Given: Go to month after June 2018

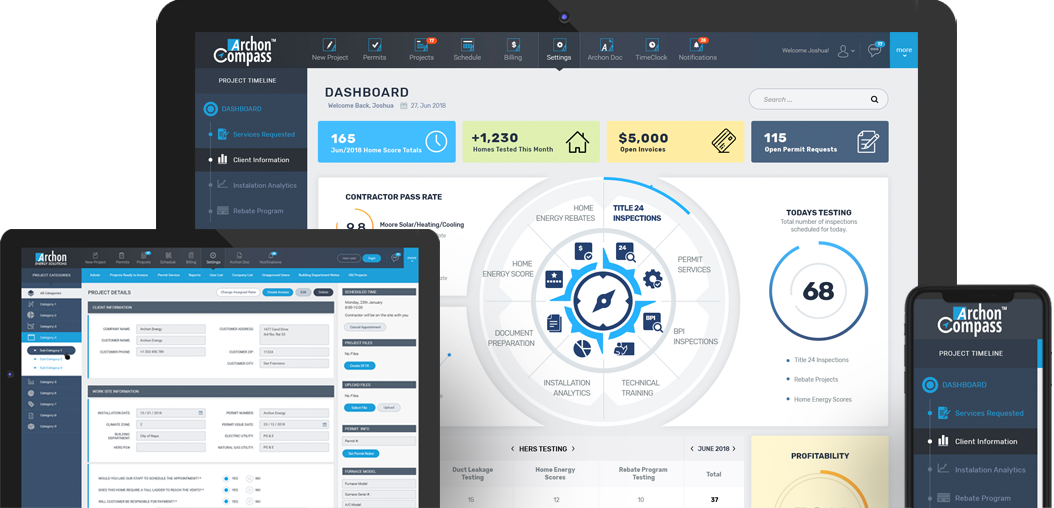Looking at the screenshot, I should (x=734, y=449).
